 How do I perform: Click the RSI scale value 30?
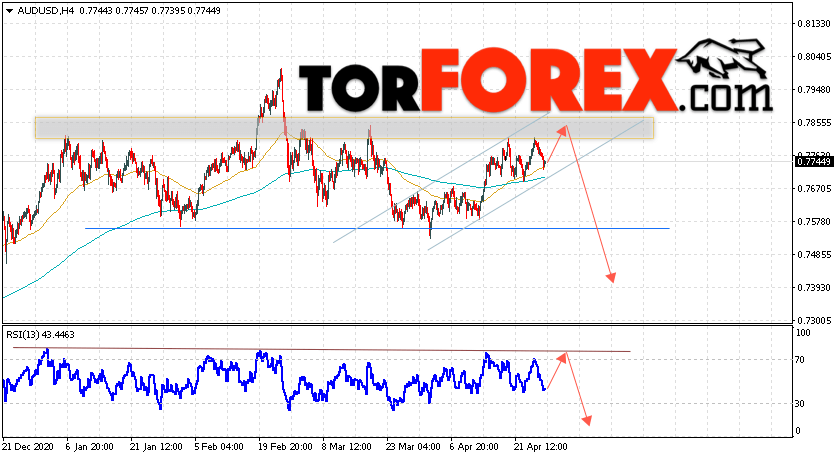click(x=800, y=404)
